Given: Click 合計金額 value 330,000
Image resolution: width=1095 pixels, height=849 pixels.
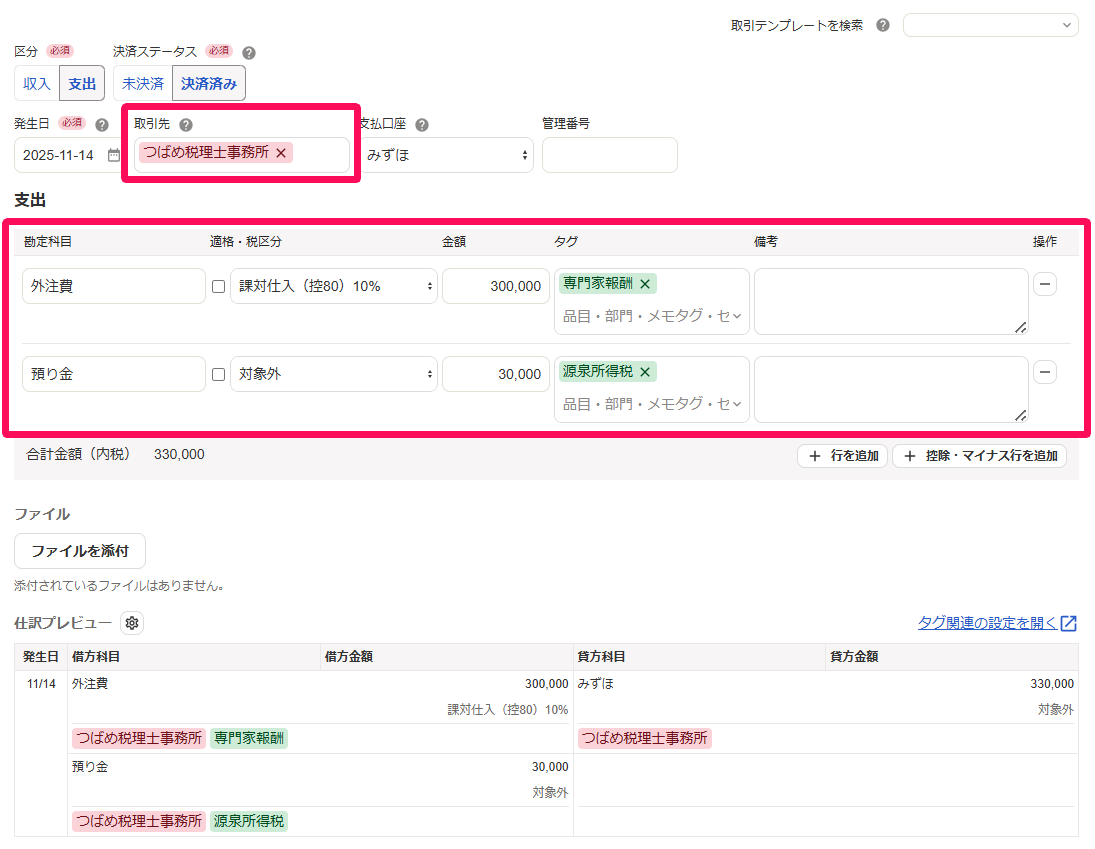Looking at the screenshot, I should [179, 455].
